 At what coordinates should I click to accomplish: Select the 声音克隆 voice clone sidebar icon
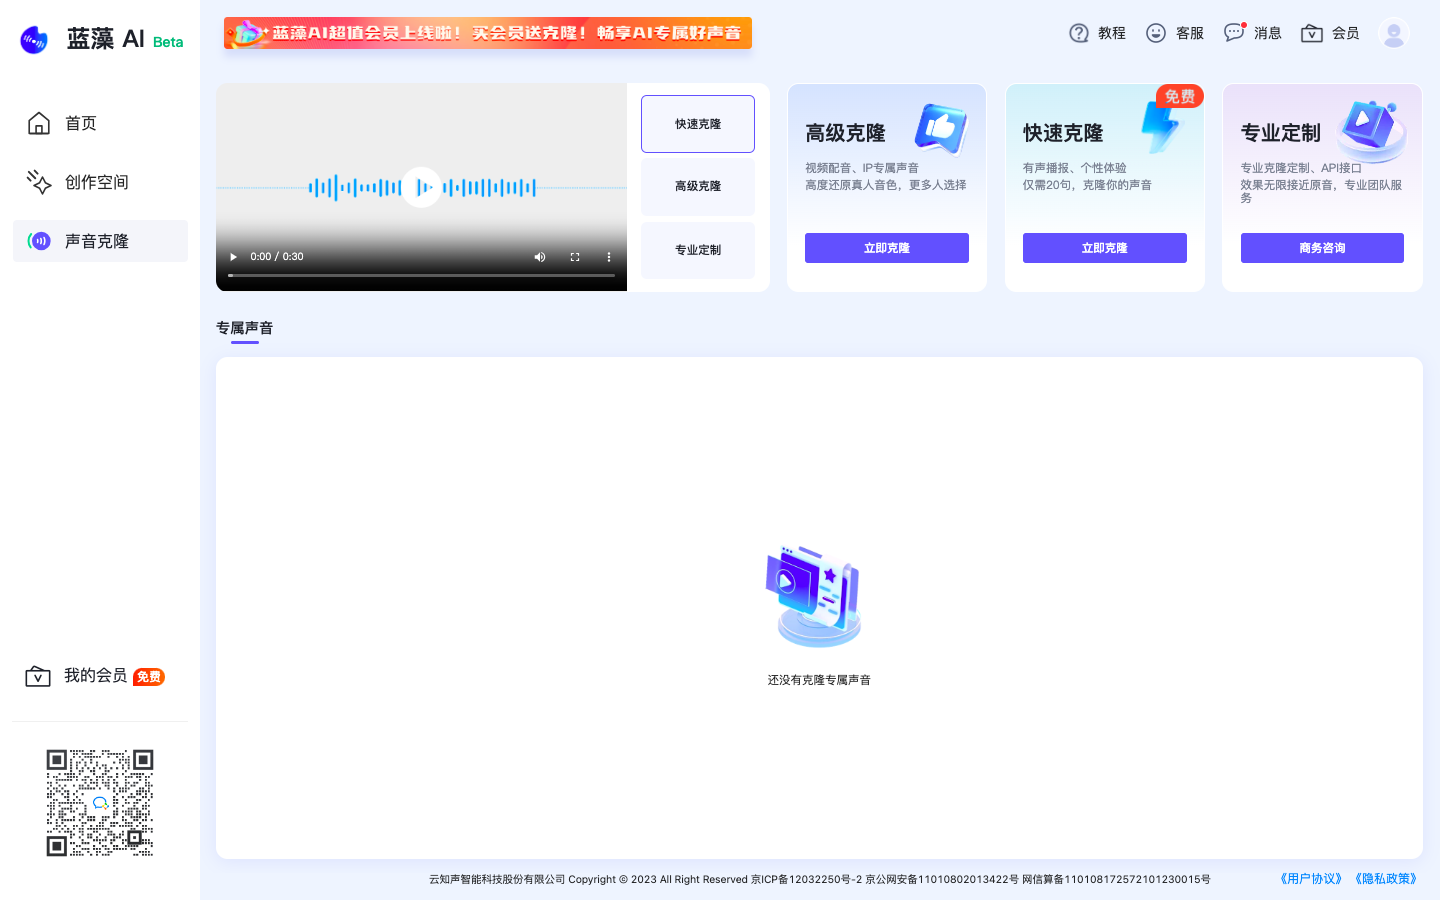click(x=38, y=241)
